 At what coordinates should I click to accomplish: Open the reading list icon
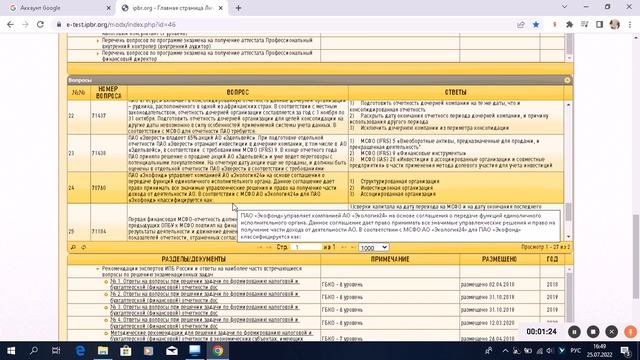tap(584, 24)
